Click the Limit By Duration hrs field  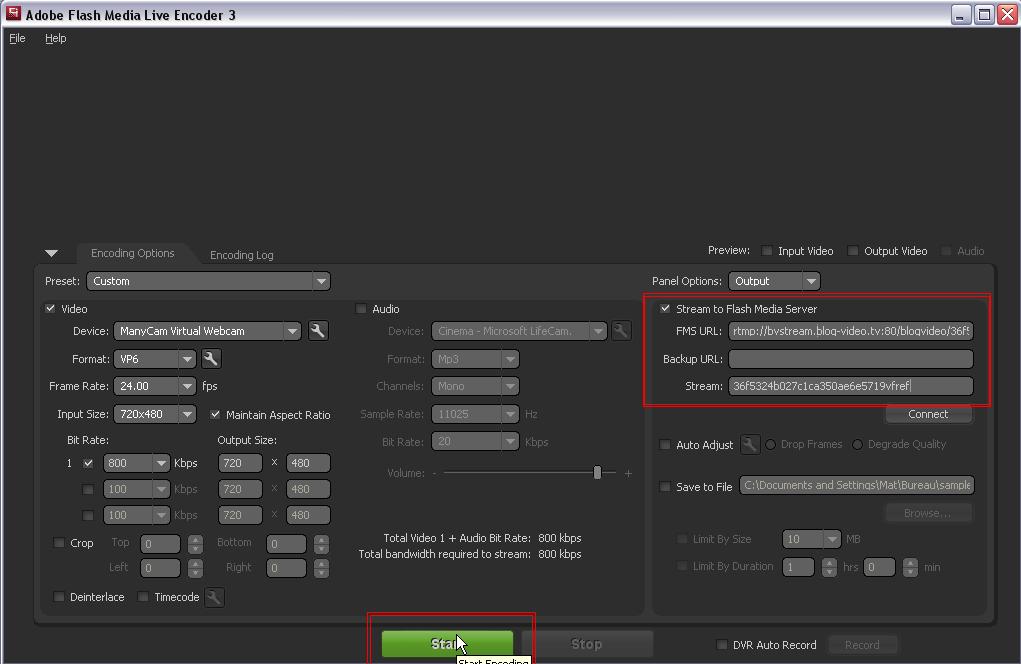point(798,567)
